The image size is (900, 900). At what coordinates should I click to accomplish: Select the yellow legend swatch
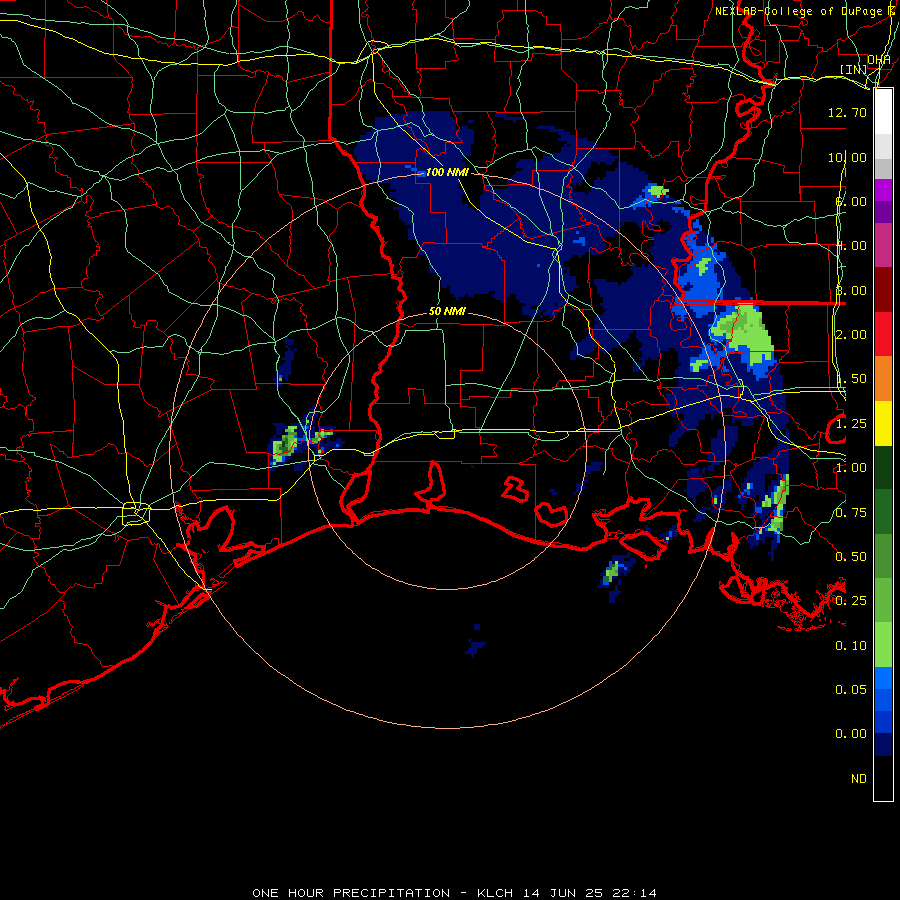883,423
